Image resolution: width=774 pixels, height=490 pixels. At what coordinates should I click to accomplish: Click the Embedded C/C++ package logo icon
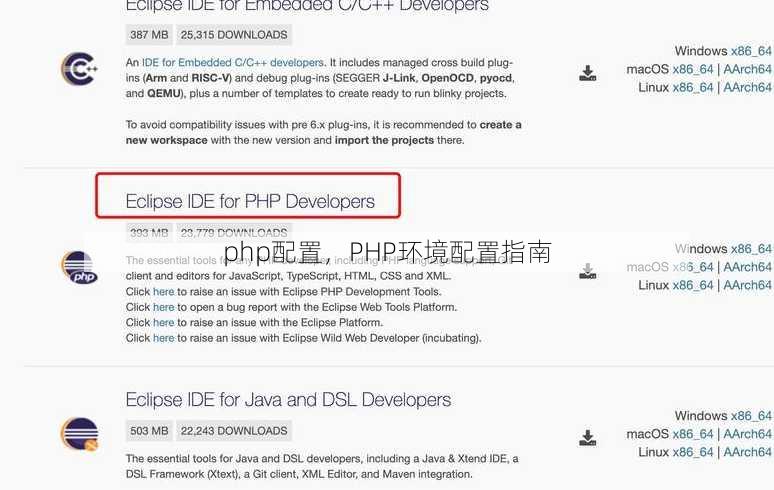click(79, 69)
